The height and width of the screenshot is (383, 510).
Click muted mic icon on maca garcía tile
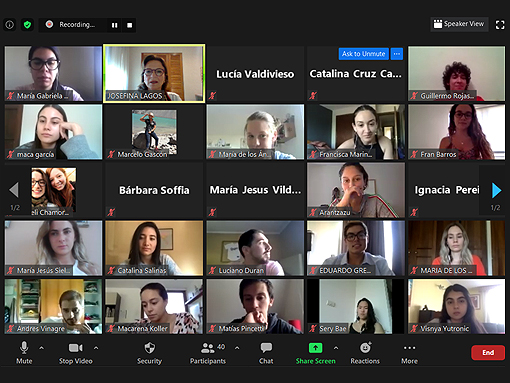pos(11,154)
